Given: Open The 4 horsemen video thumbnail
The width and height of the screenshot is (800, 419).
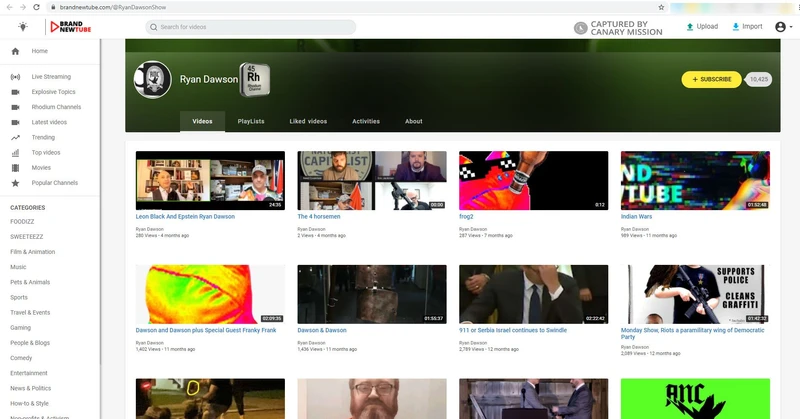Looking at the screenshot, I should [372, 180].
